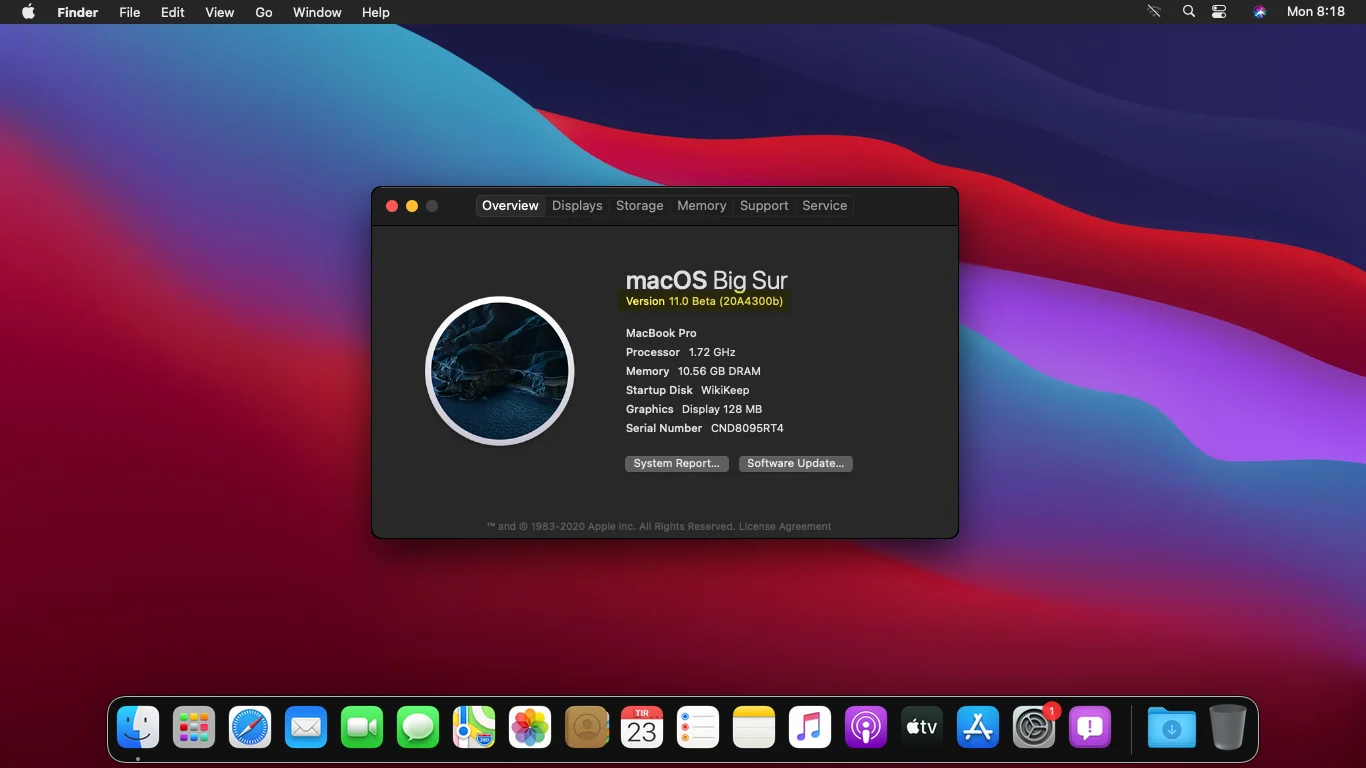Open Control Center in menu bar
Viewport: 1366px width, 768px height.
[x=1219, y=12]
